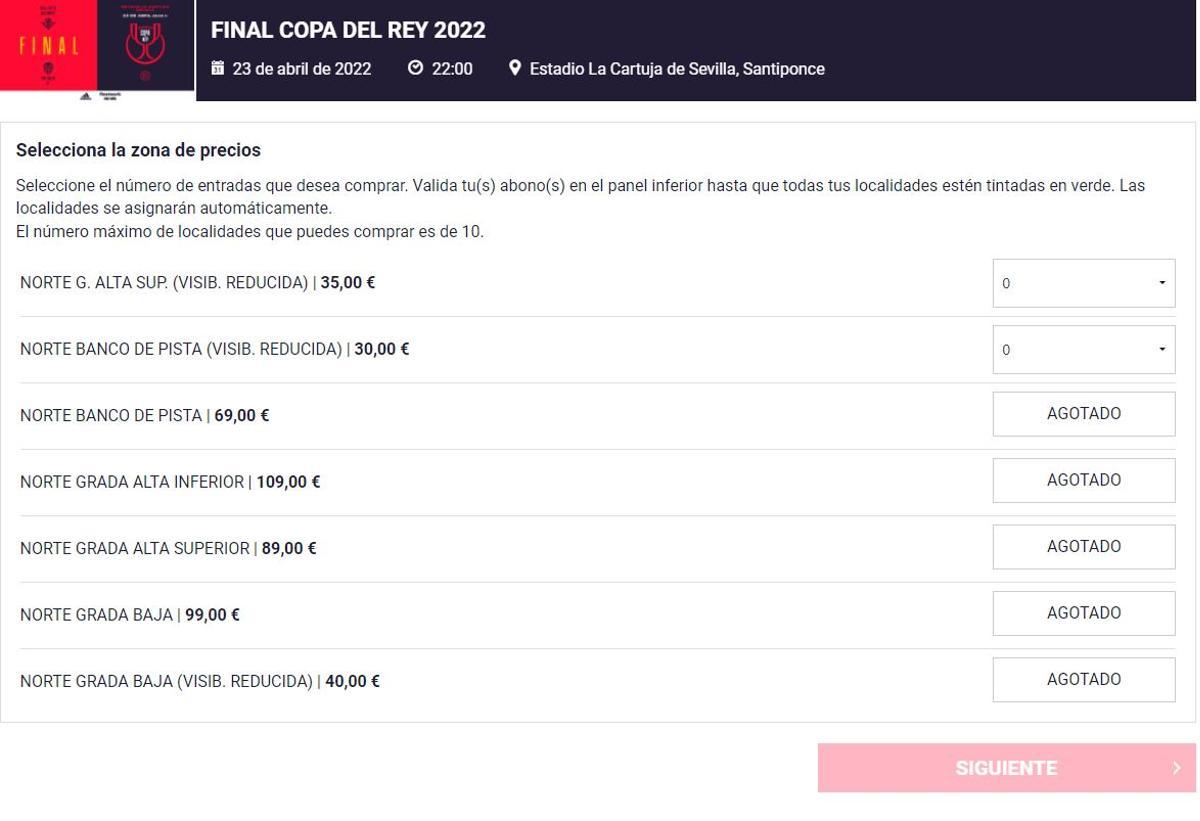1200x821 pixels.
Task: Click the dropdown caret for NORTE G. ALTA SUP.
Action: pyautogui.click(x=1160, y=283)
